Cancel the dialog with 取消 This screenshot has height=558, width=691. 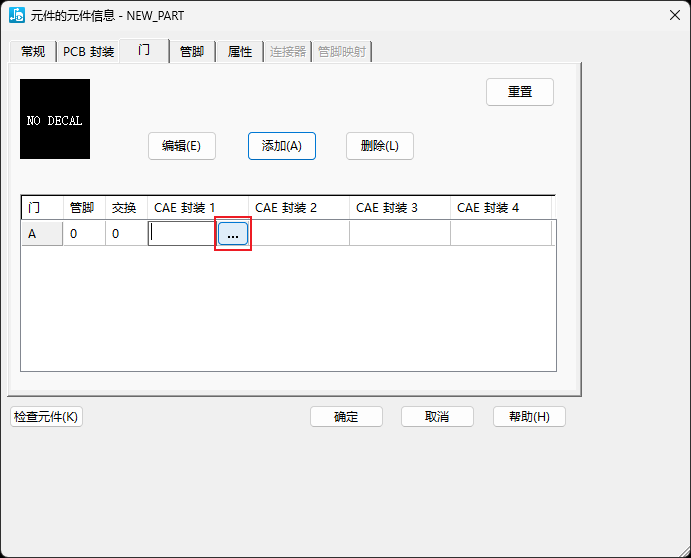(437, 417)
